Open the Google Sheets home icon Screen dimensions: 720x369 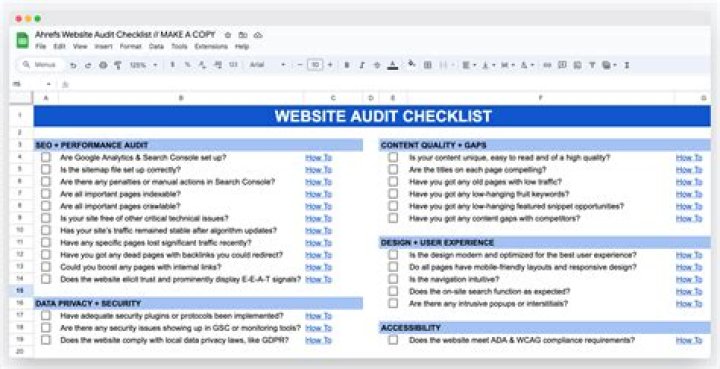(22, 40)
